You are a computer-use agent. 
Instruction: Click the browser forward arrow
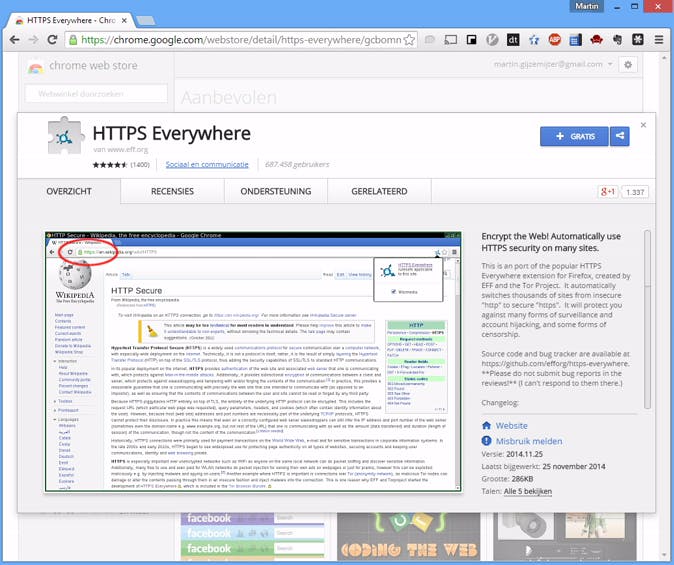[x=33, y=40]
